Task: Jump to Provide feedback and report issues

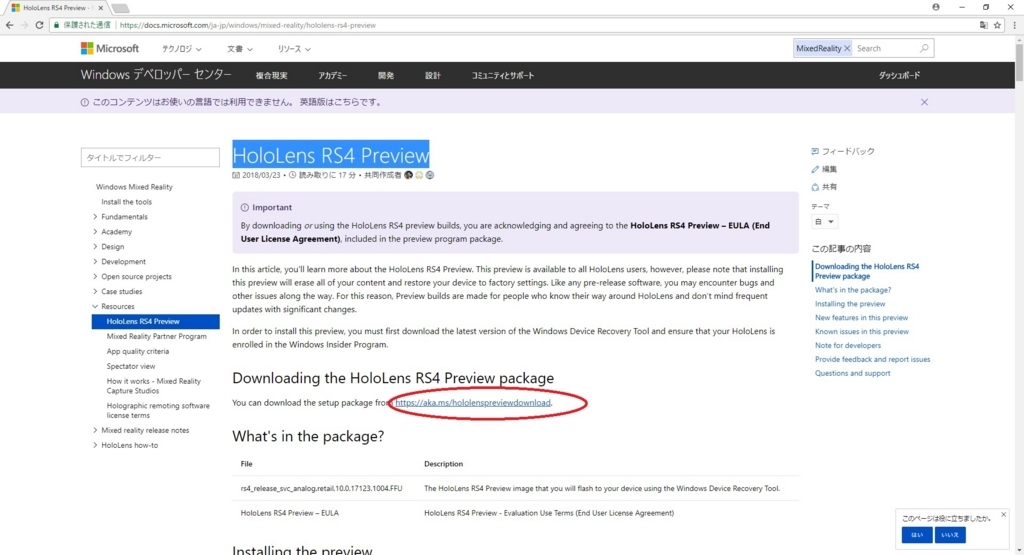Action: (x=872, y=359)
